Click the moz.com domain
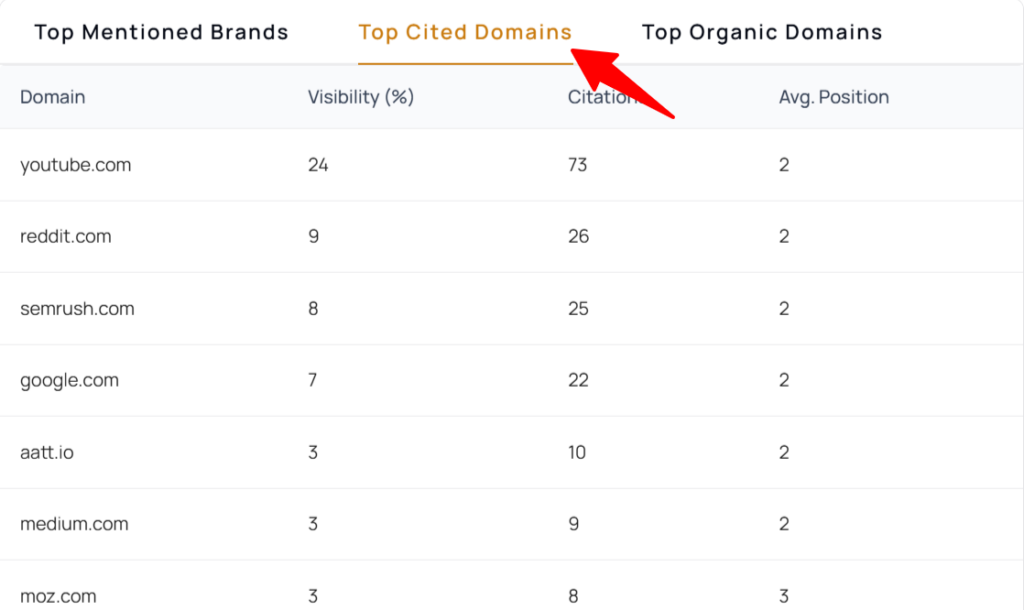The height and width of the screenshot is (610, 1024). click(x=58, y=596)
